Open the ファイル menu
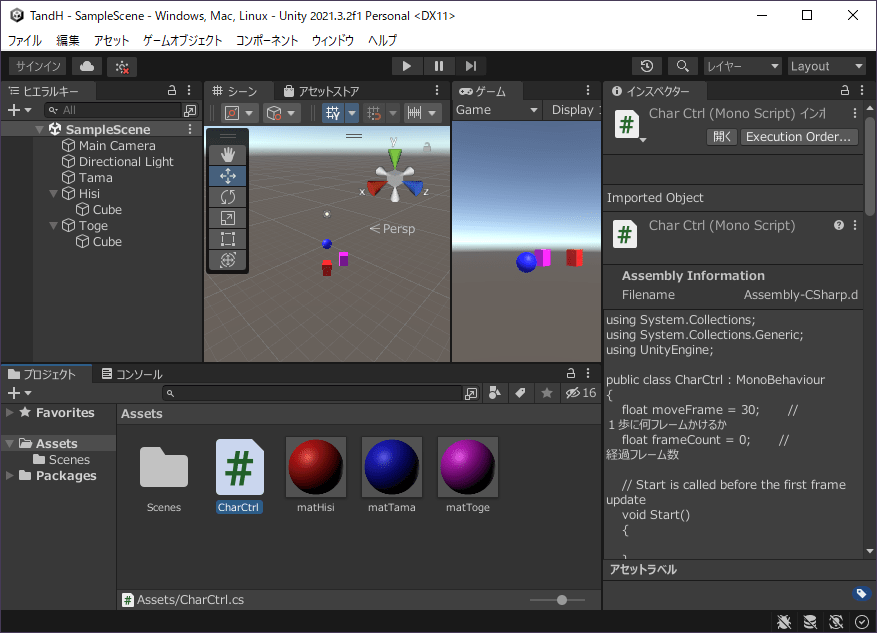The height and width of the screenshot is (633, 877). (25, 41)
